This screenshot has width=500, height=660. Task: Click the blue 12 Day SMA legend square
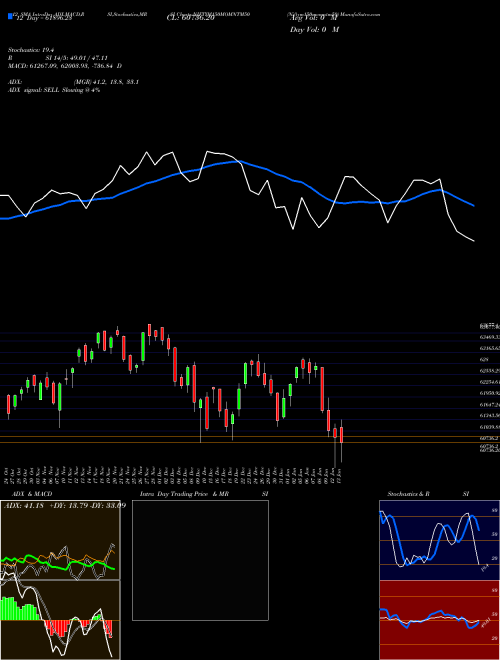click(10, 16)
